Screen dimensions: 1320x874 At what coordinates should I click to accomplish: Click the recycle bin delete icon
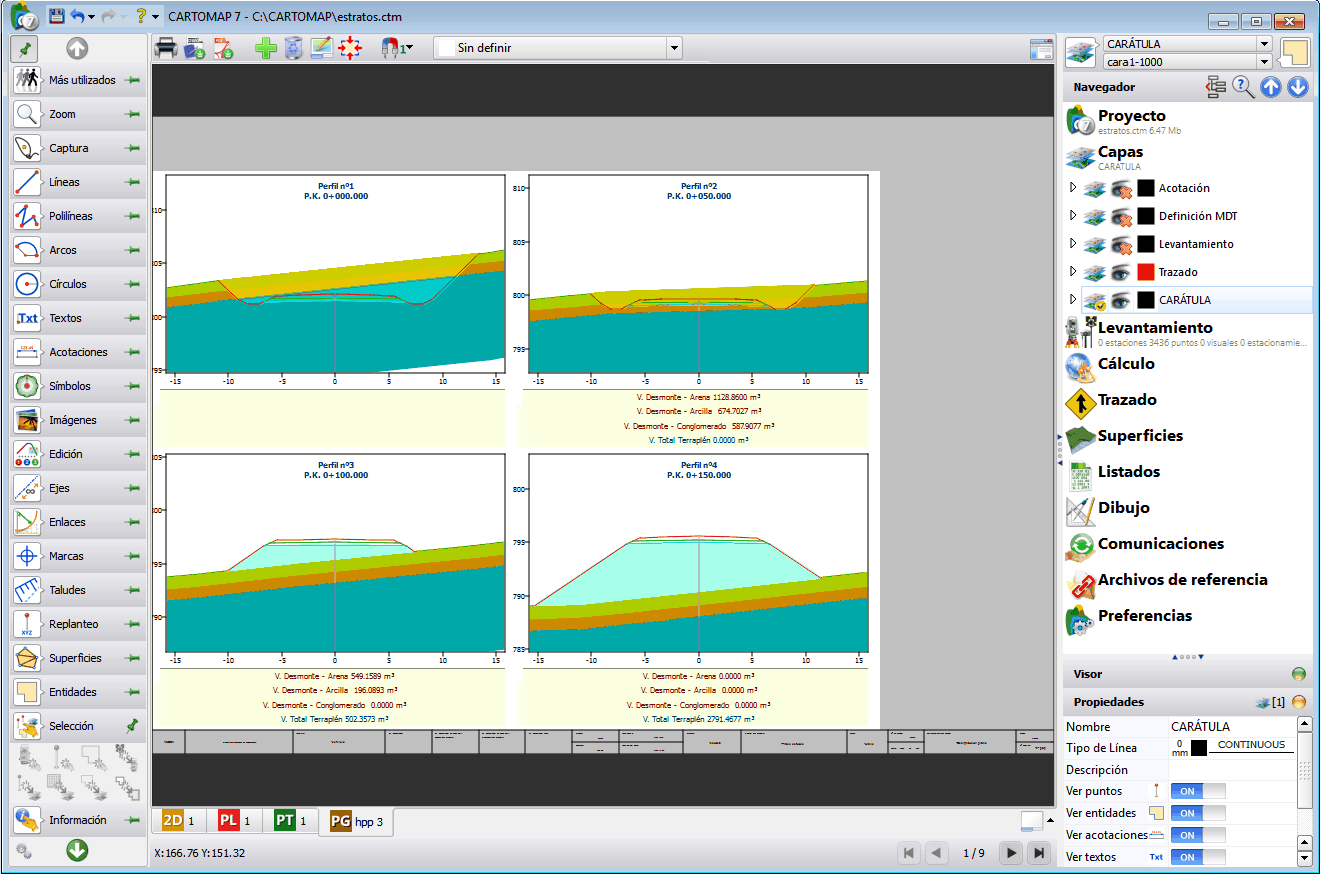293,47
